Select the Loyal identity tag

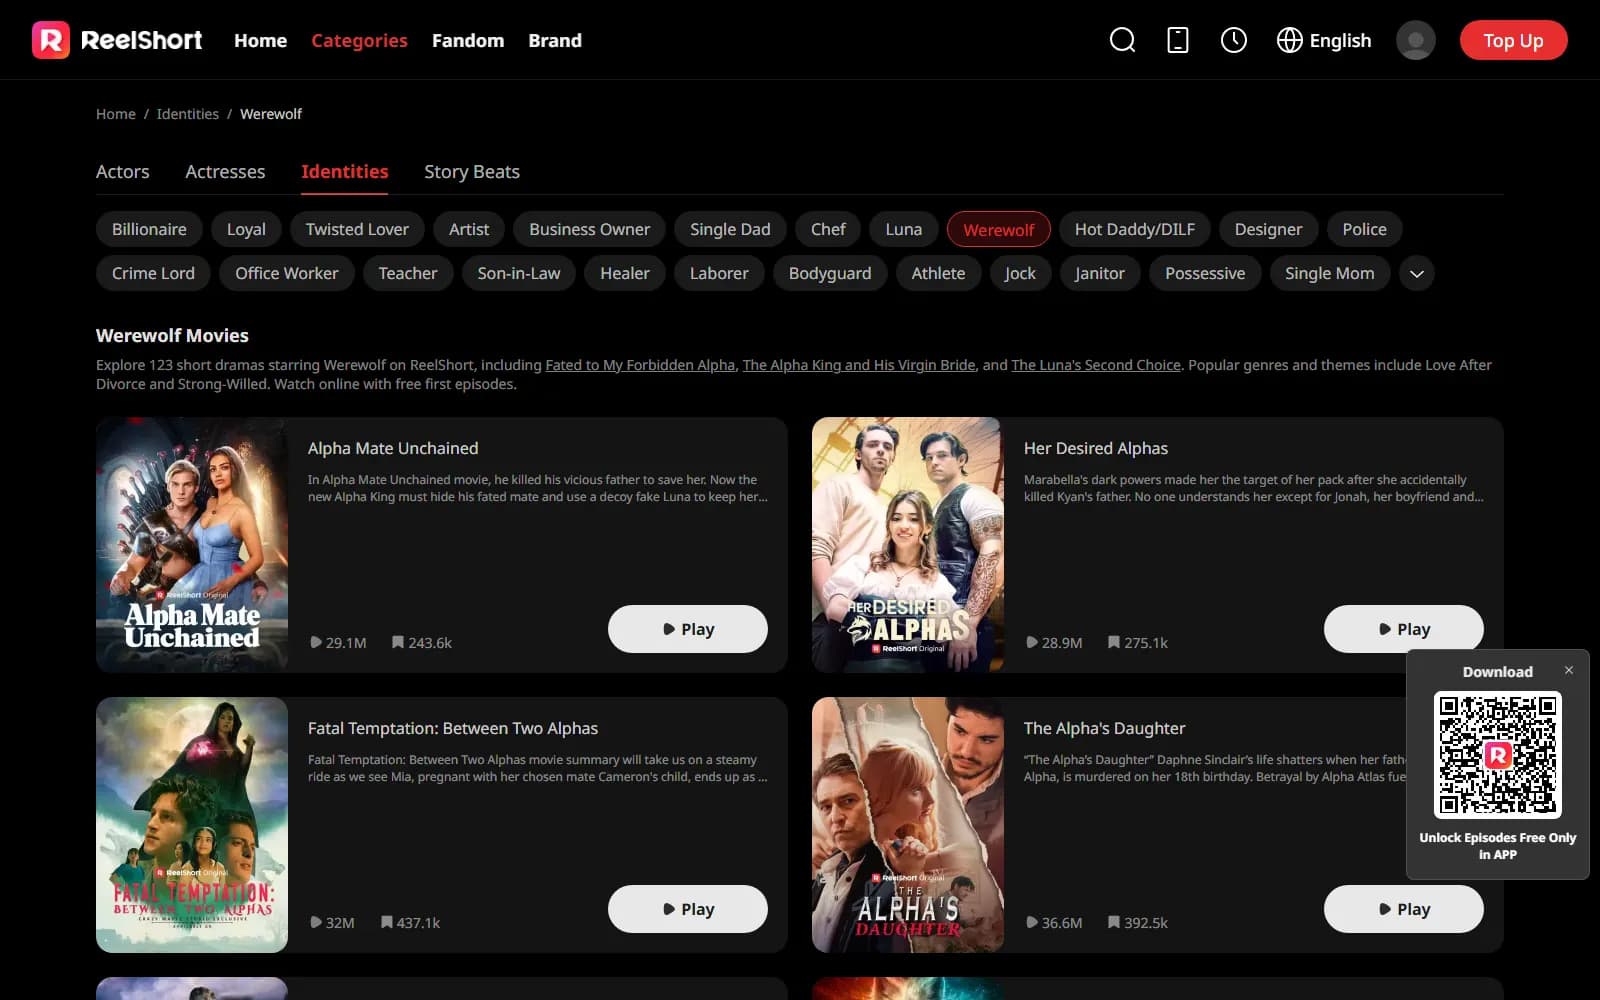point(246,229)
